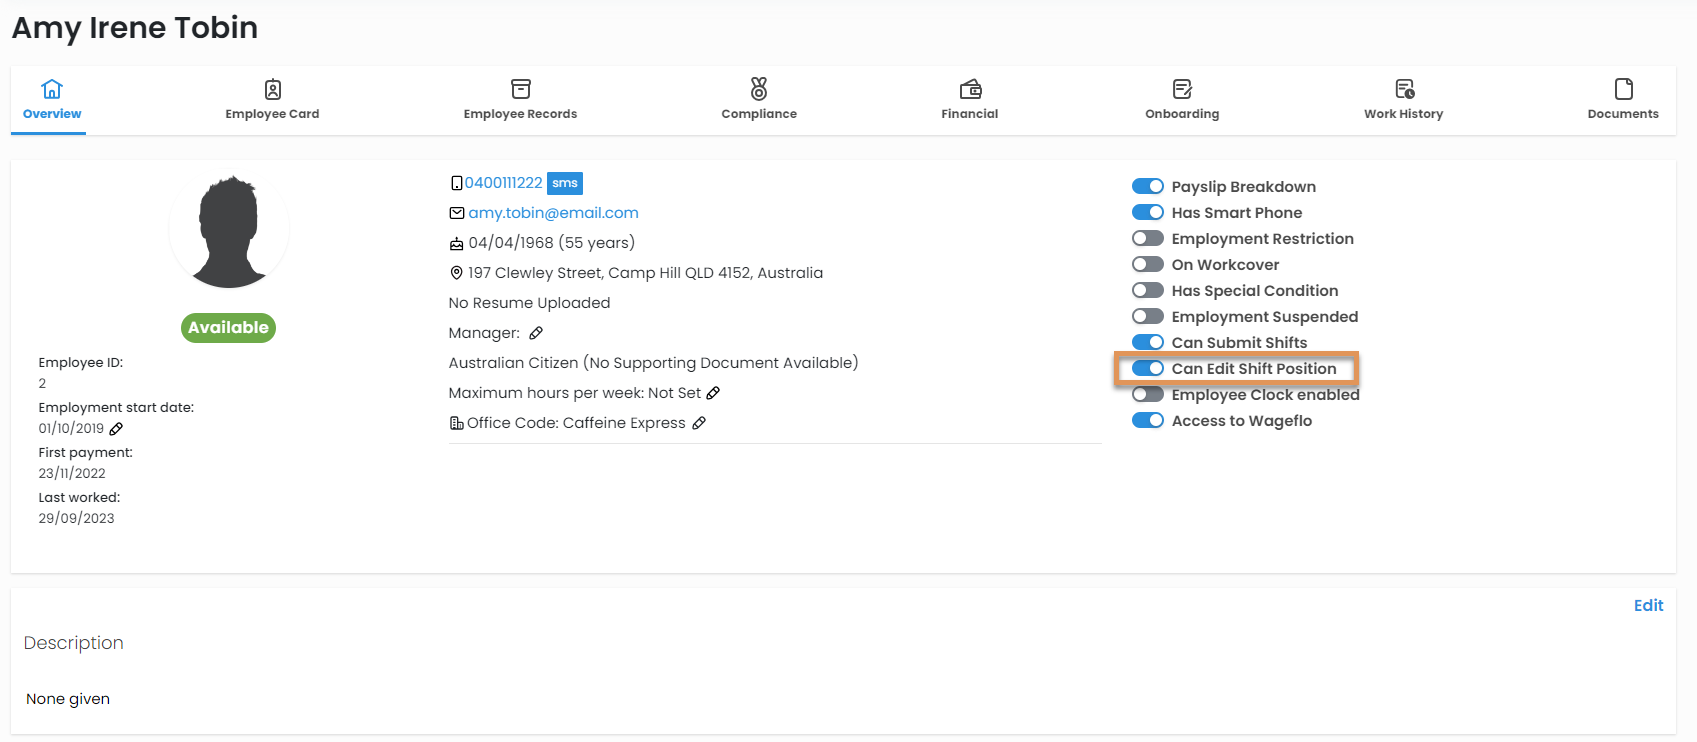1697x742 pixels.
Task: Click the Financial wallet icon
Action: click(970, 89)
